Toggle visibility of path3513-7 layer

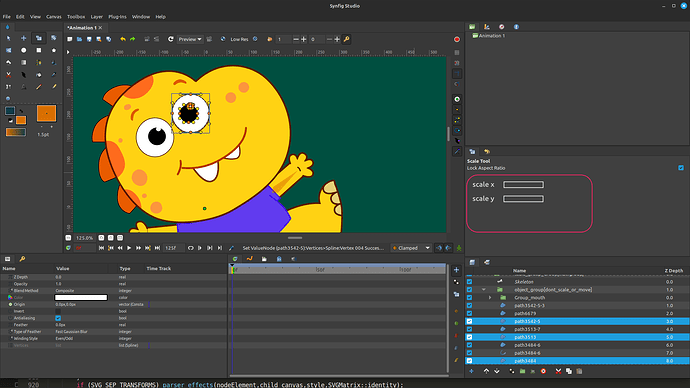point(470,329)
